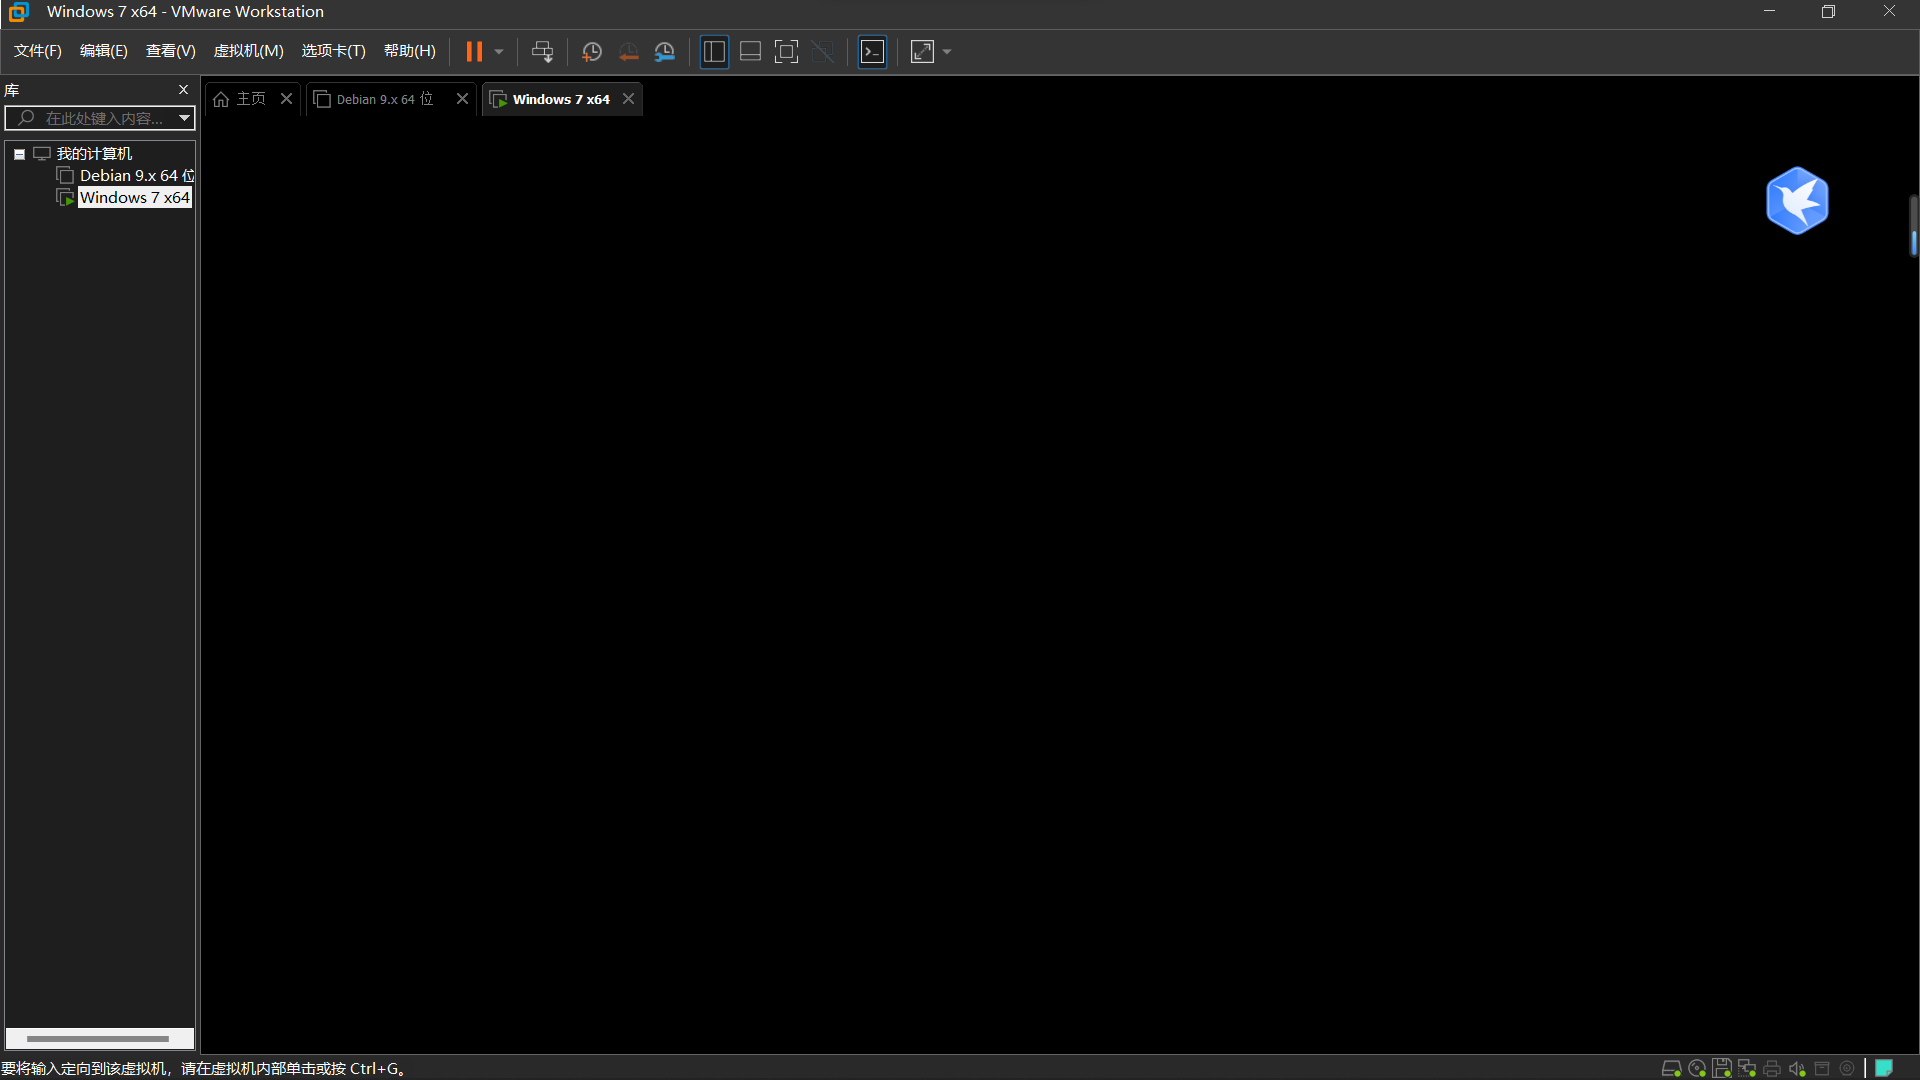This screenshot has width=1920, height=1080.
Task: Click the blue scrollbar handle at right edge
Action: click(1914, 242)
